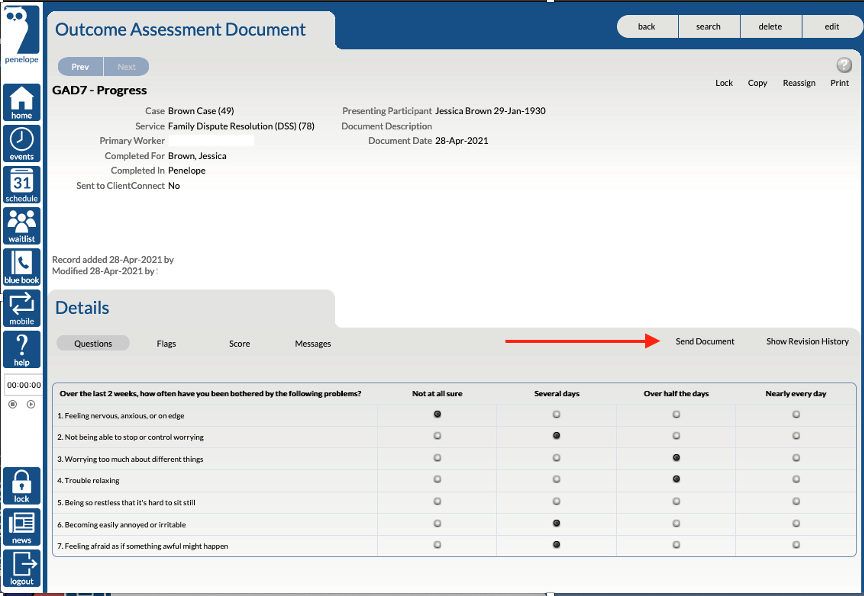Start the timer with the play button
The image size is (864, 596).
[31, 404]
